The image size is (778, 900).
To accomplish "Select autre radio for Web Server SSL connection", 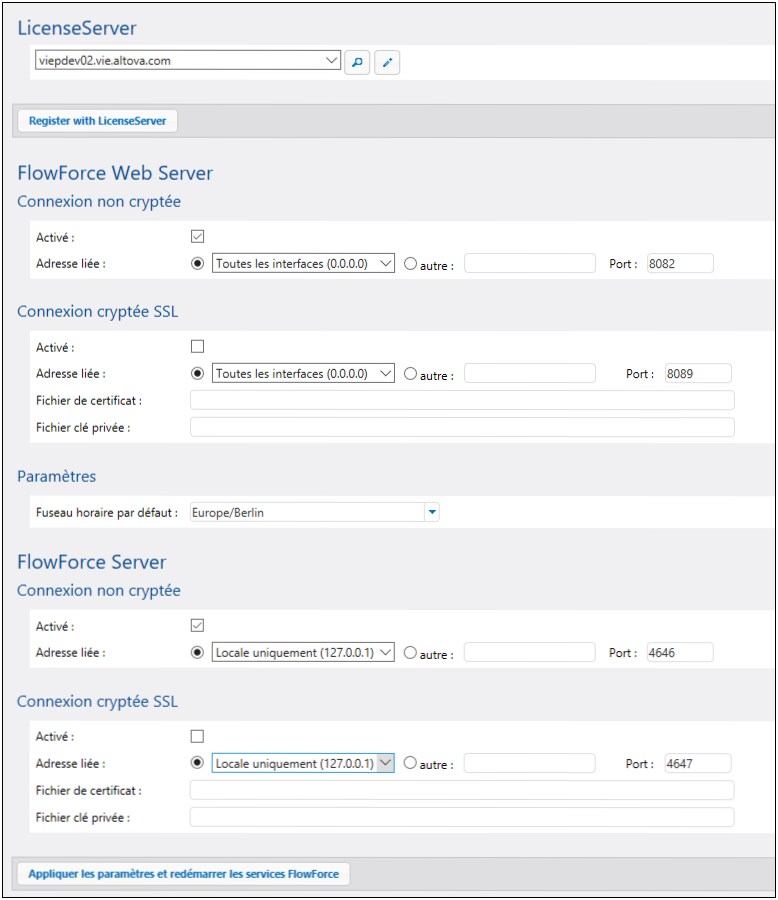I will [x=410, y=374].
